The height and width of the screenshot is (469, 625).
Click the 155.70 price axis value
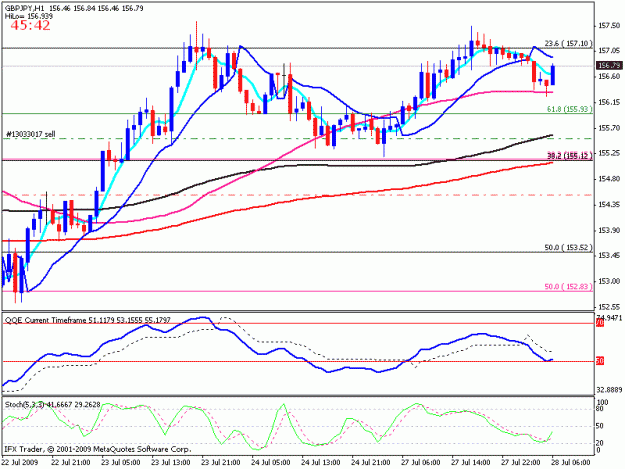(609, 128)
